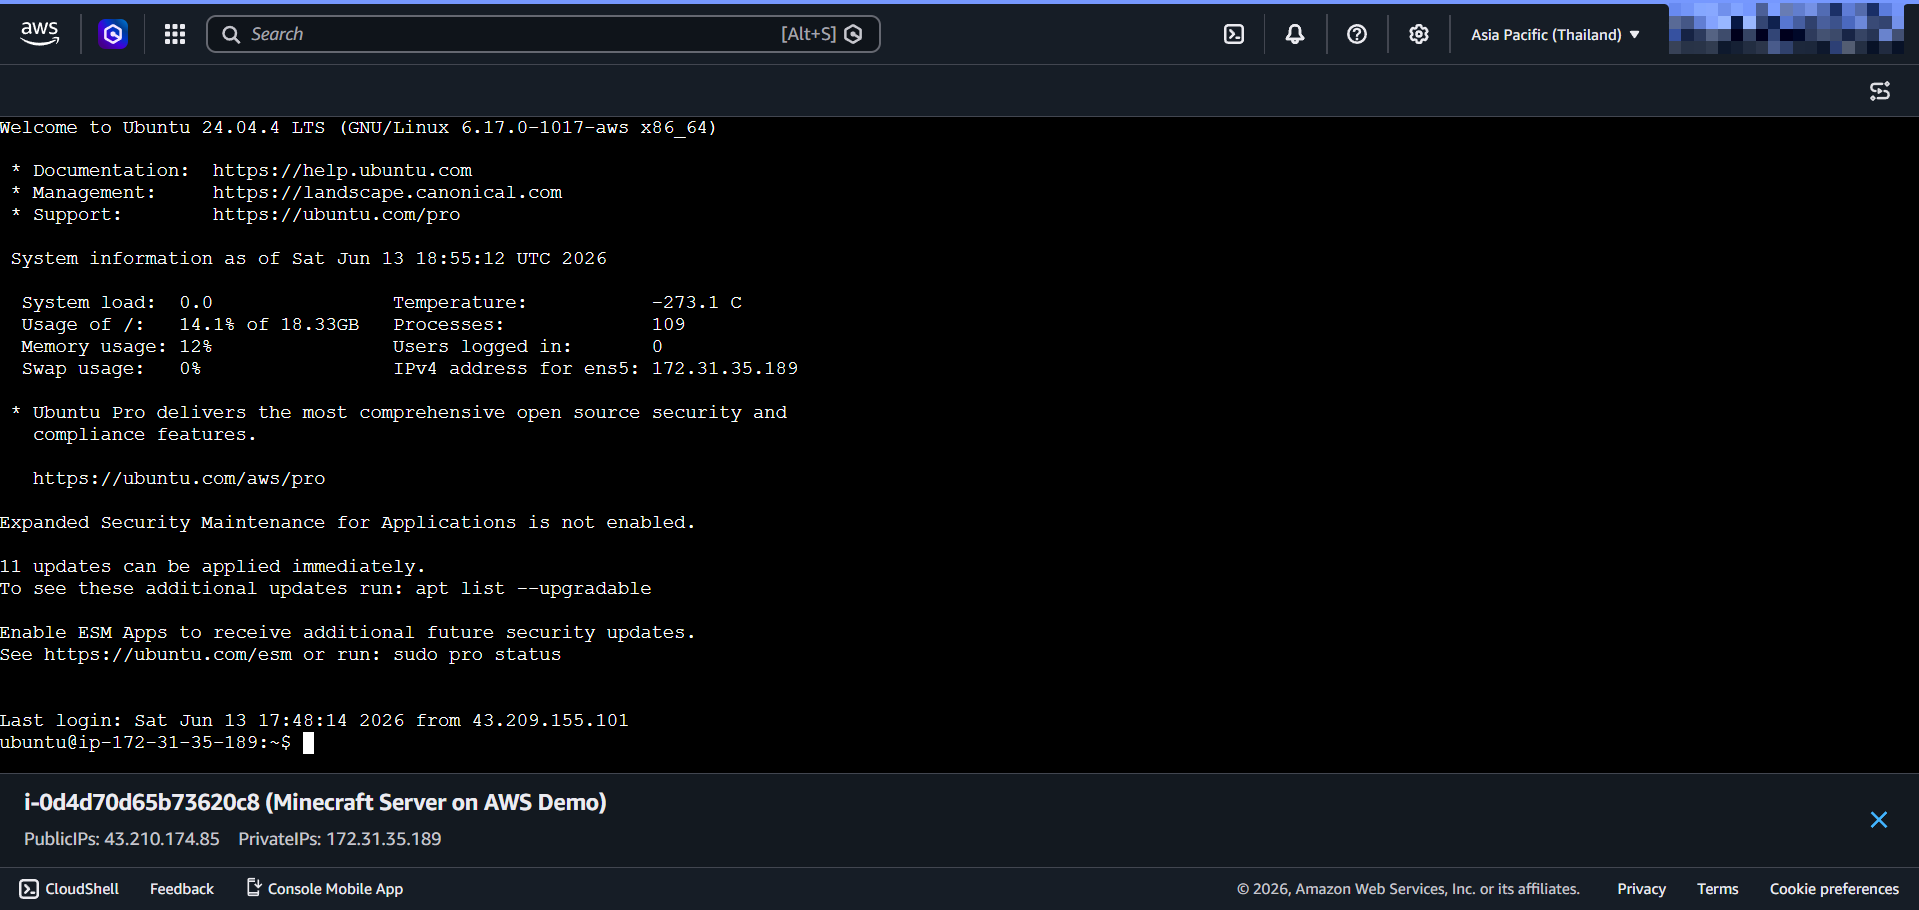This screenshot has height=910, width=1919.
Task: Click the Processes 109 value
Action: point(668,324)
